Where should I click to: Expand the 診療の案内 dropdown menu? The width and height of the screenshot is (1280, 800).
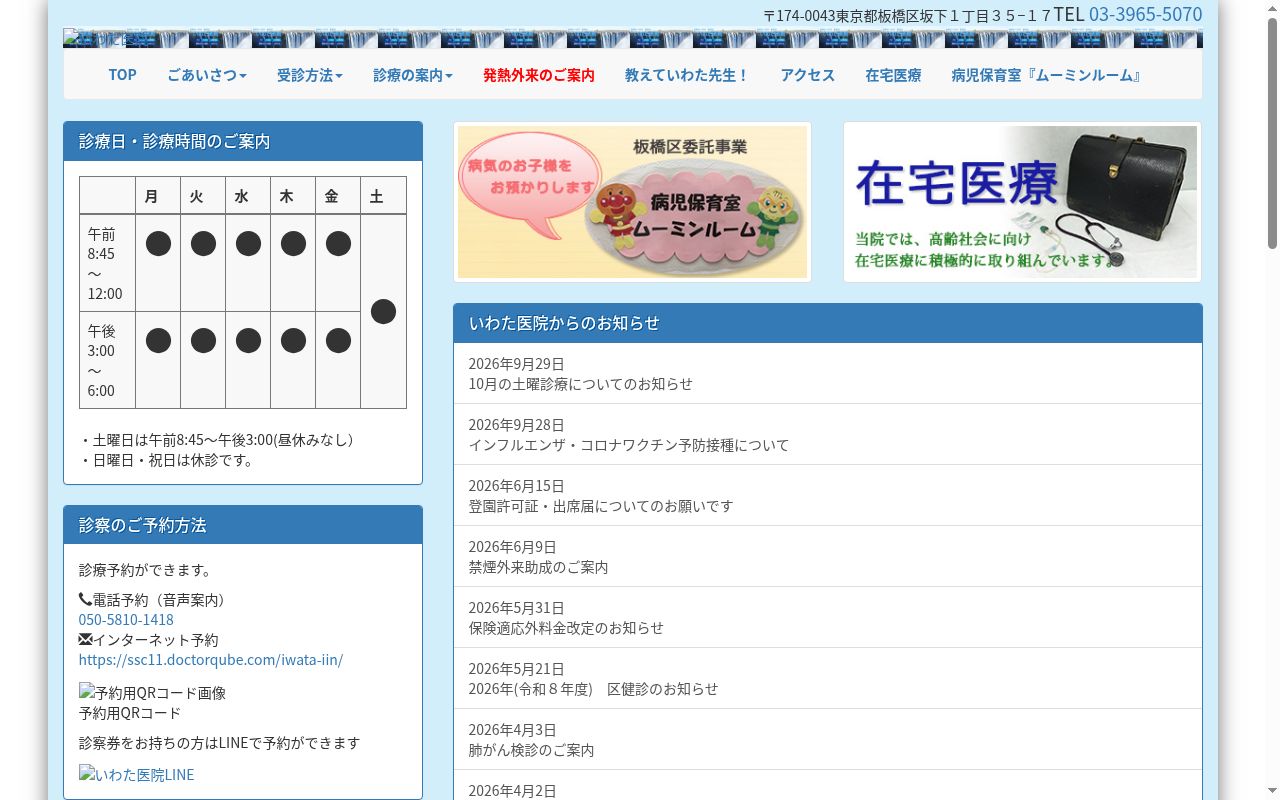(x=413, y=75)
